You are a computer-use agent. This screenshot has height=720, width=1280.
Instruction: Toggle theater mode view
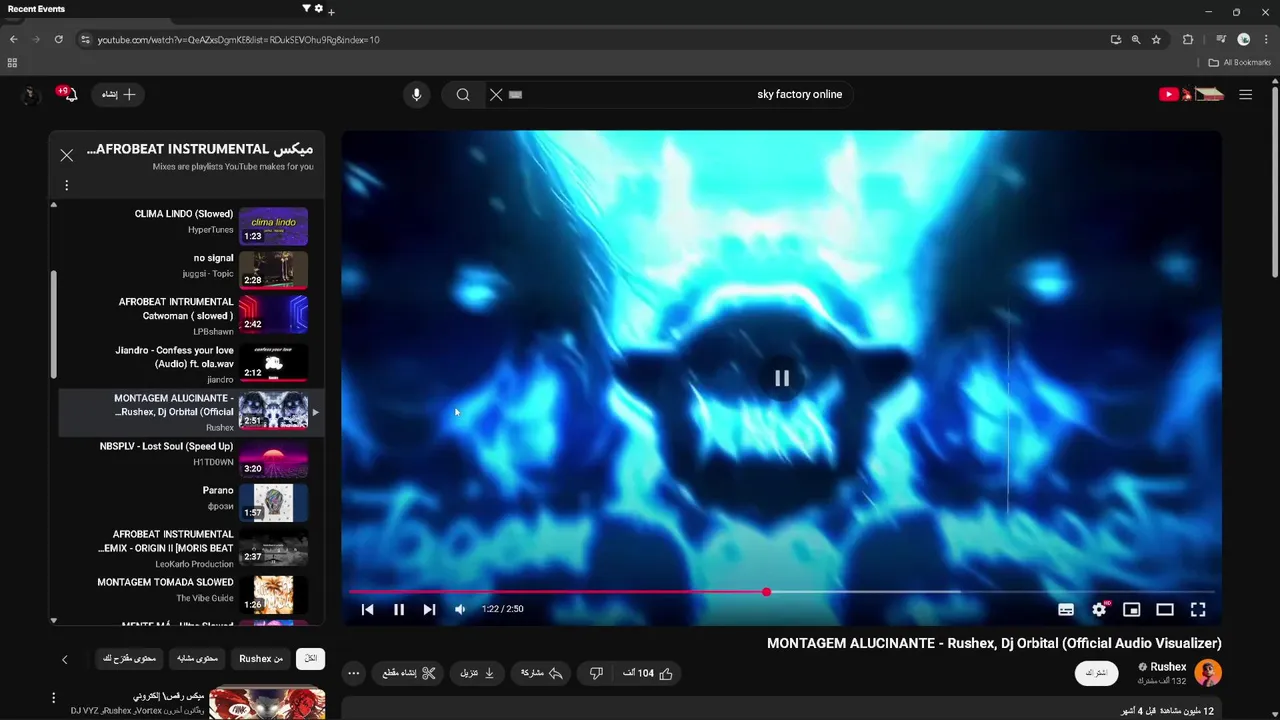pos(1165,609)
